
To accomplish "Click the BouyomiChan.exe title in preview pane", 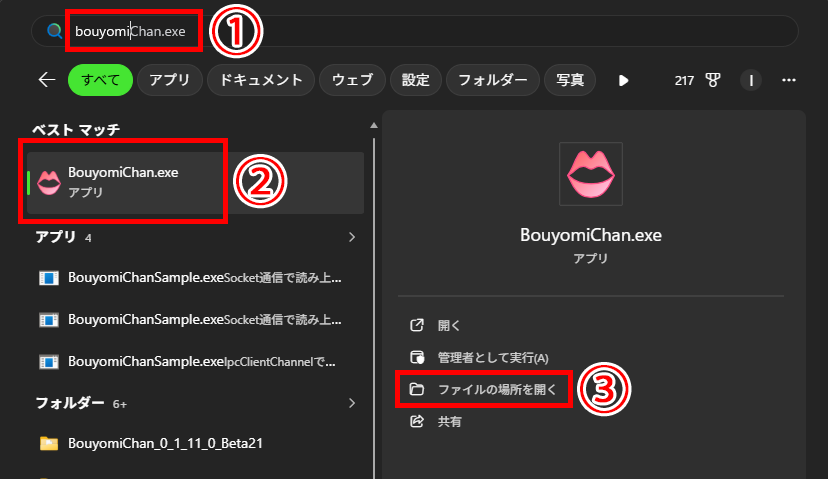I will pos(590,235).
